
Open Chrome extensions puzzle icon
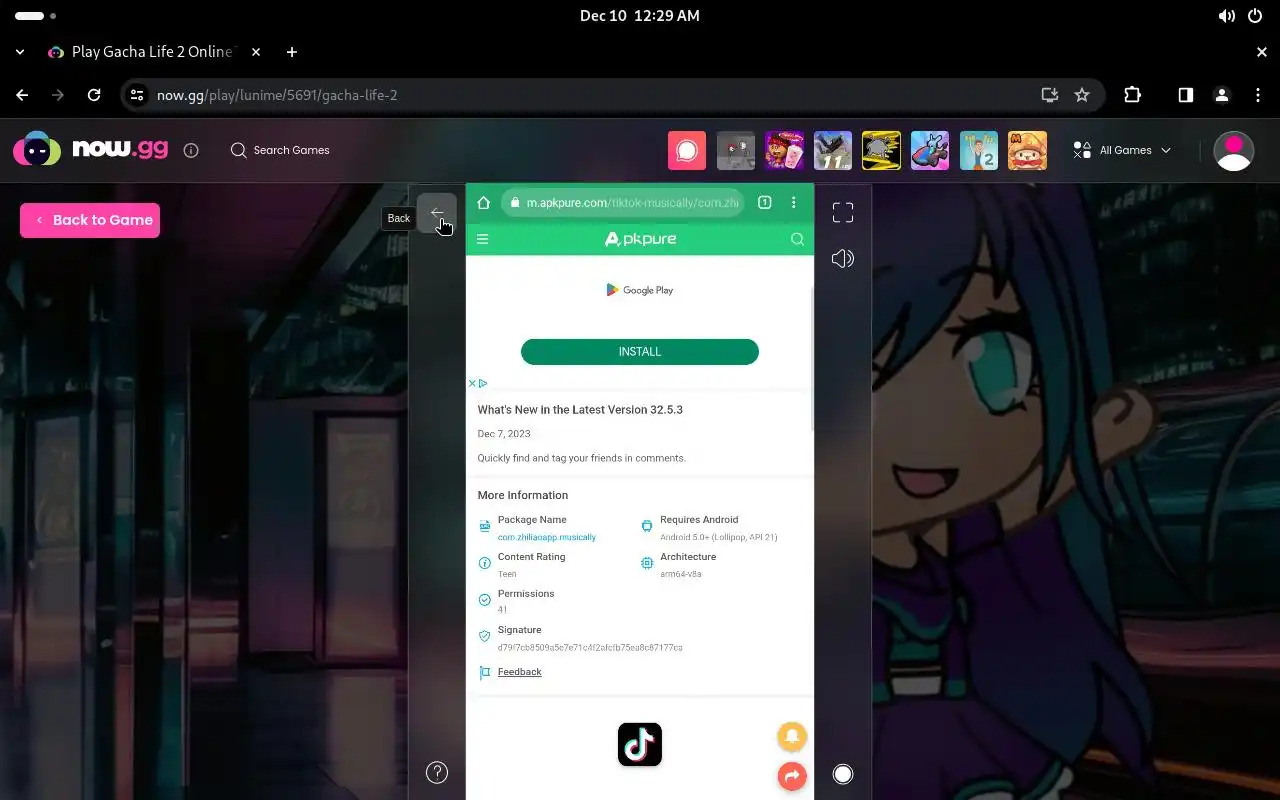pos(1133,95)
